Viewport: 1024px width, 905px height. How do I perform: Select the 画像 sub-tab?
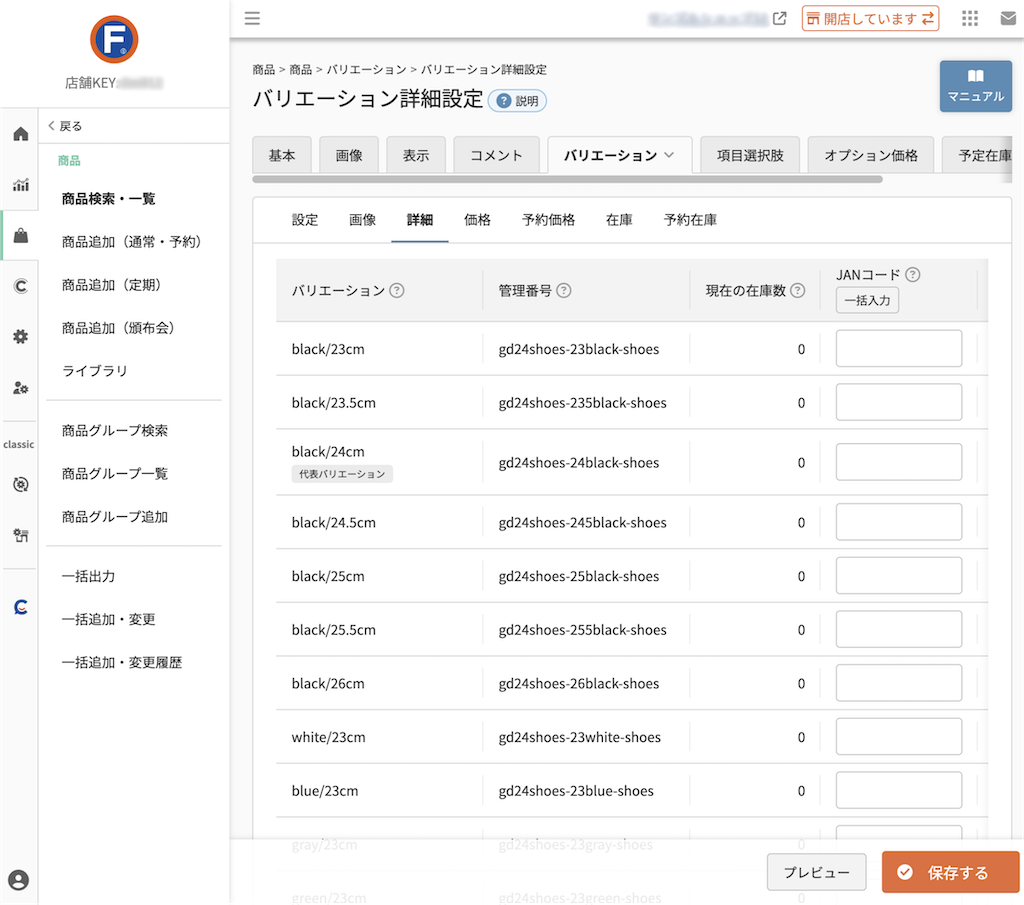tap(362, 220)
